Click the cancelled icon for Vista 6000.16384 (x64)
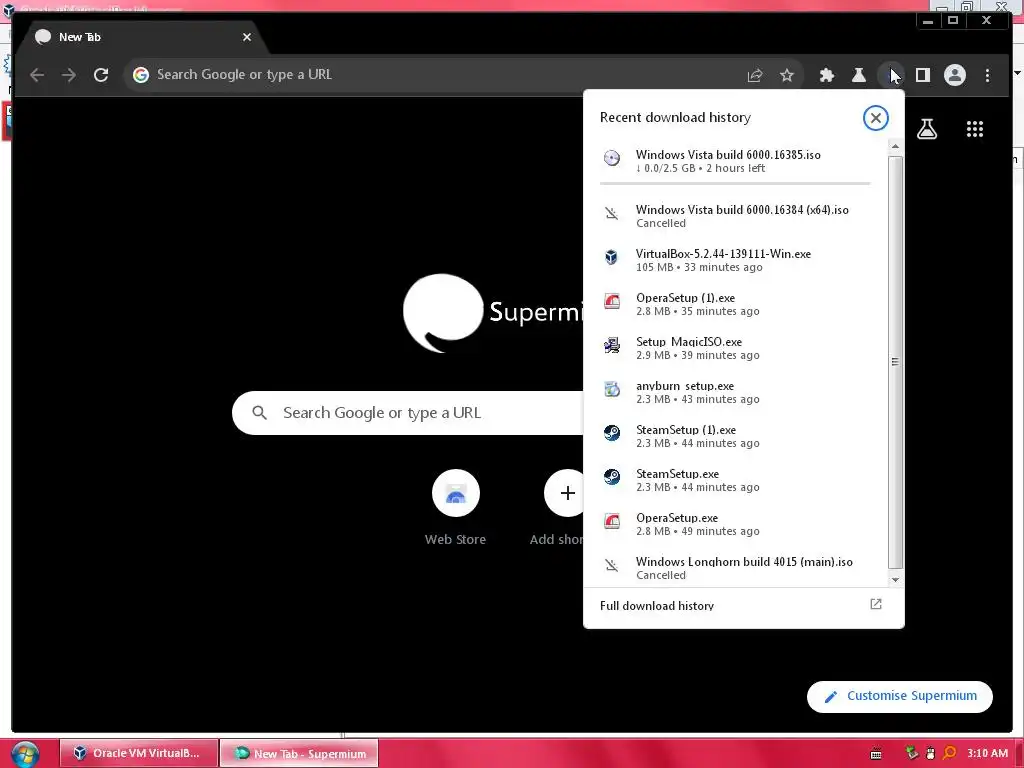The image size is (1024, 768). click(611, 213)
